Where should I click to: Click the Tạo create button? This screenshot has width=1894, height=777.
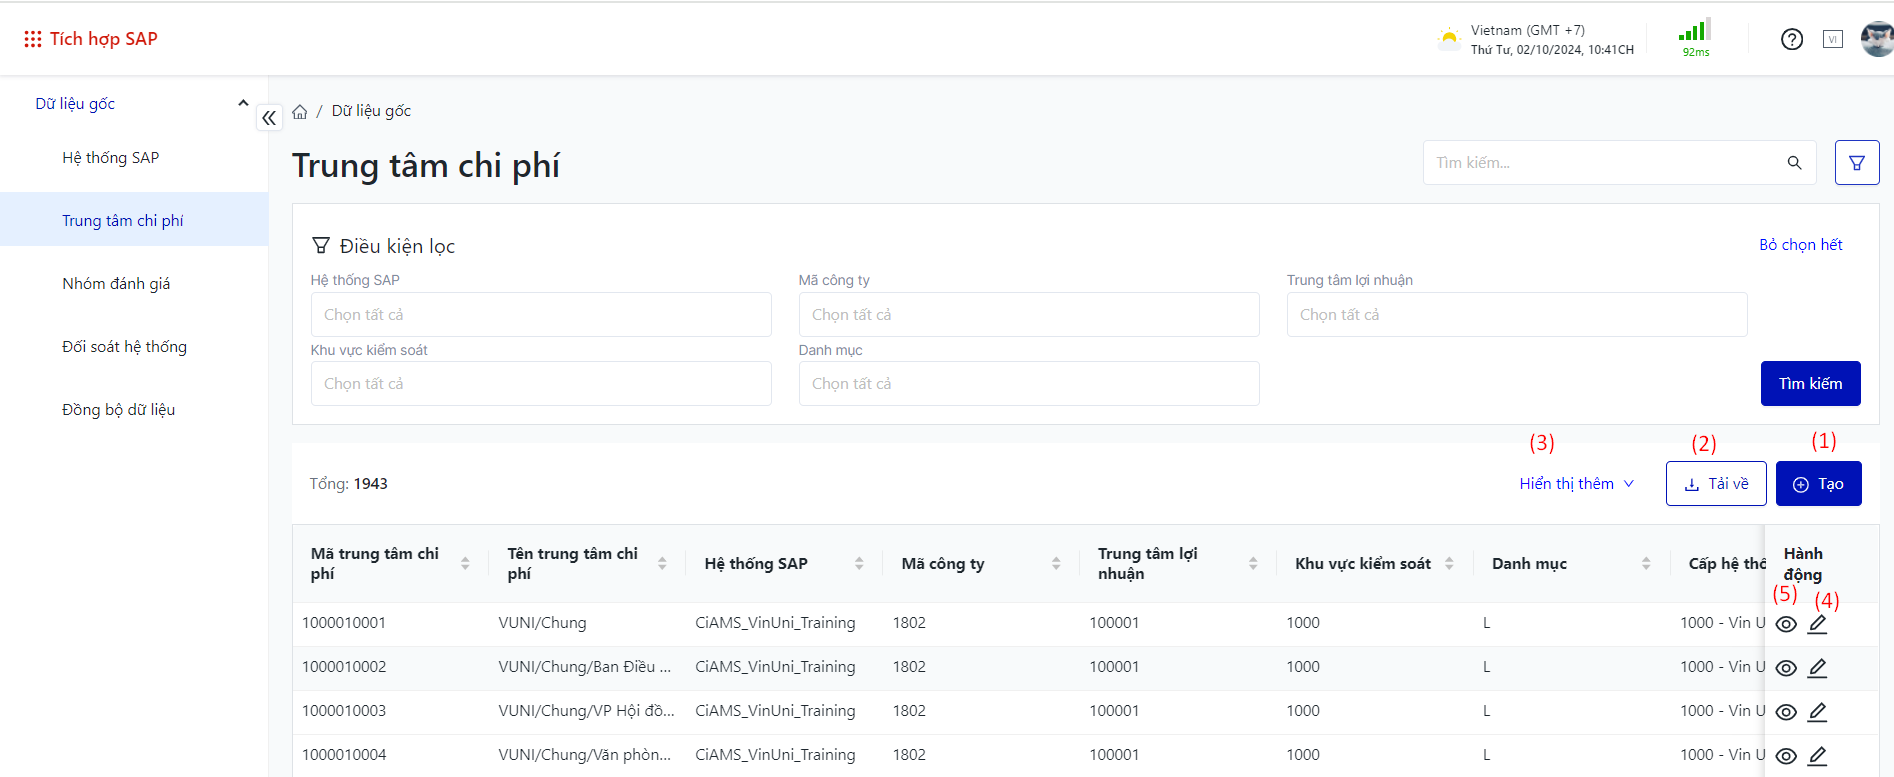pos(1818,484)
